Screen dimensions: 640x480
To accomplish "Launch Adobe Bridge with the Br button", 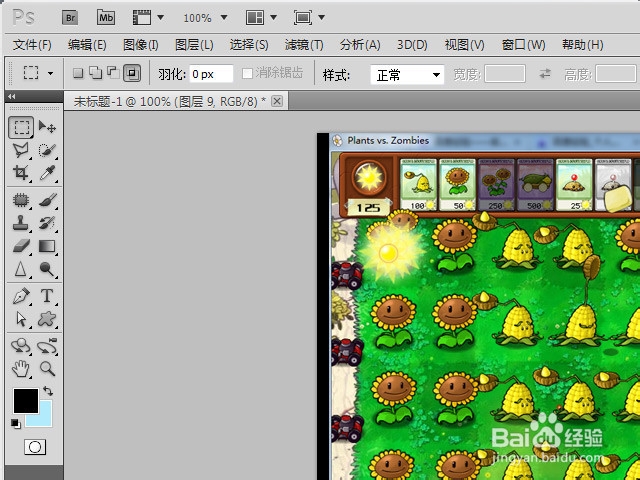I will tap(70, 18).
